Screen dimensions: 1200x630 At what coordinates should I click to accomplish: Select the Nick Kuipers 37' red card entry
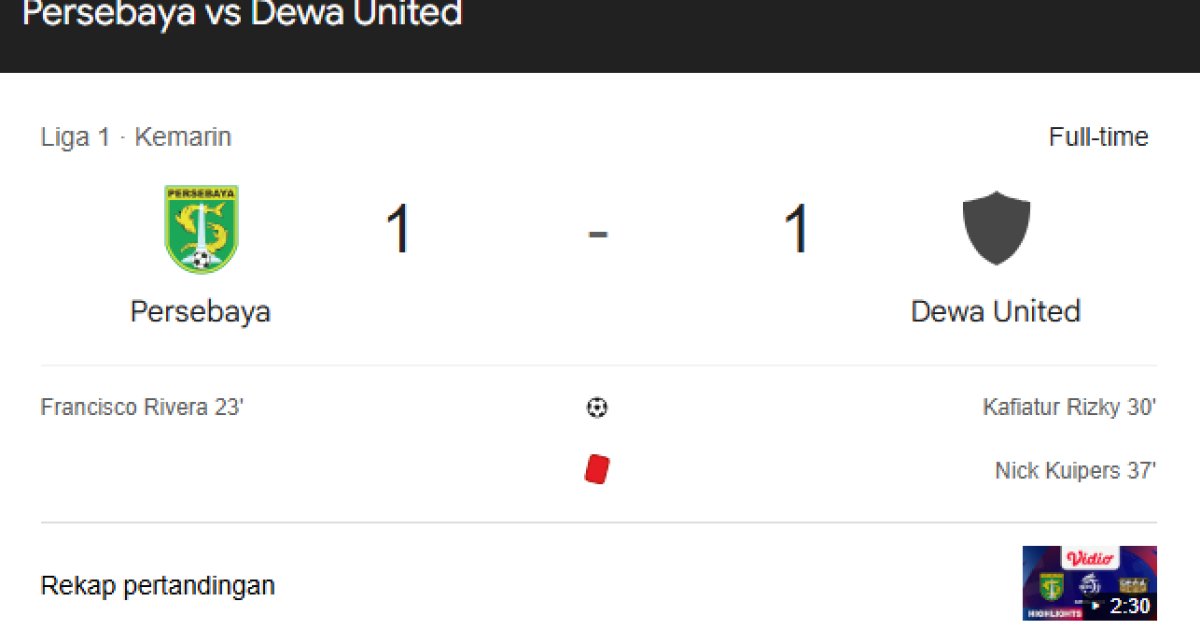point(1075,470)
